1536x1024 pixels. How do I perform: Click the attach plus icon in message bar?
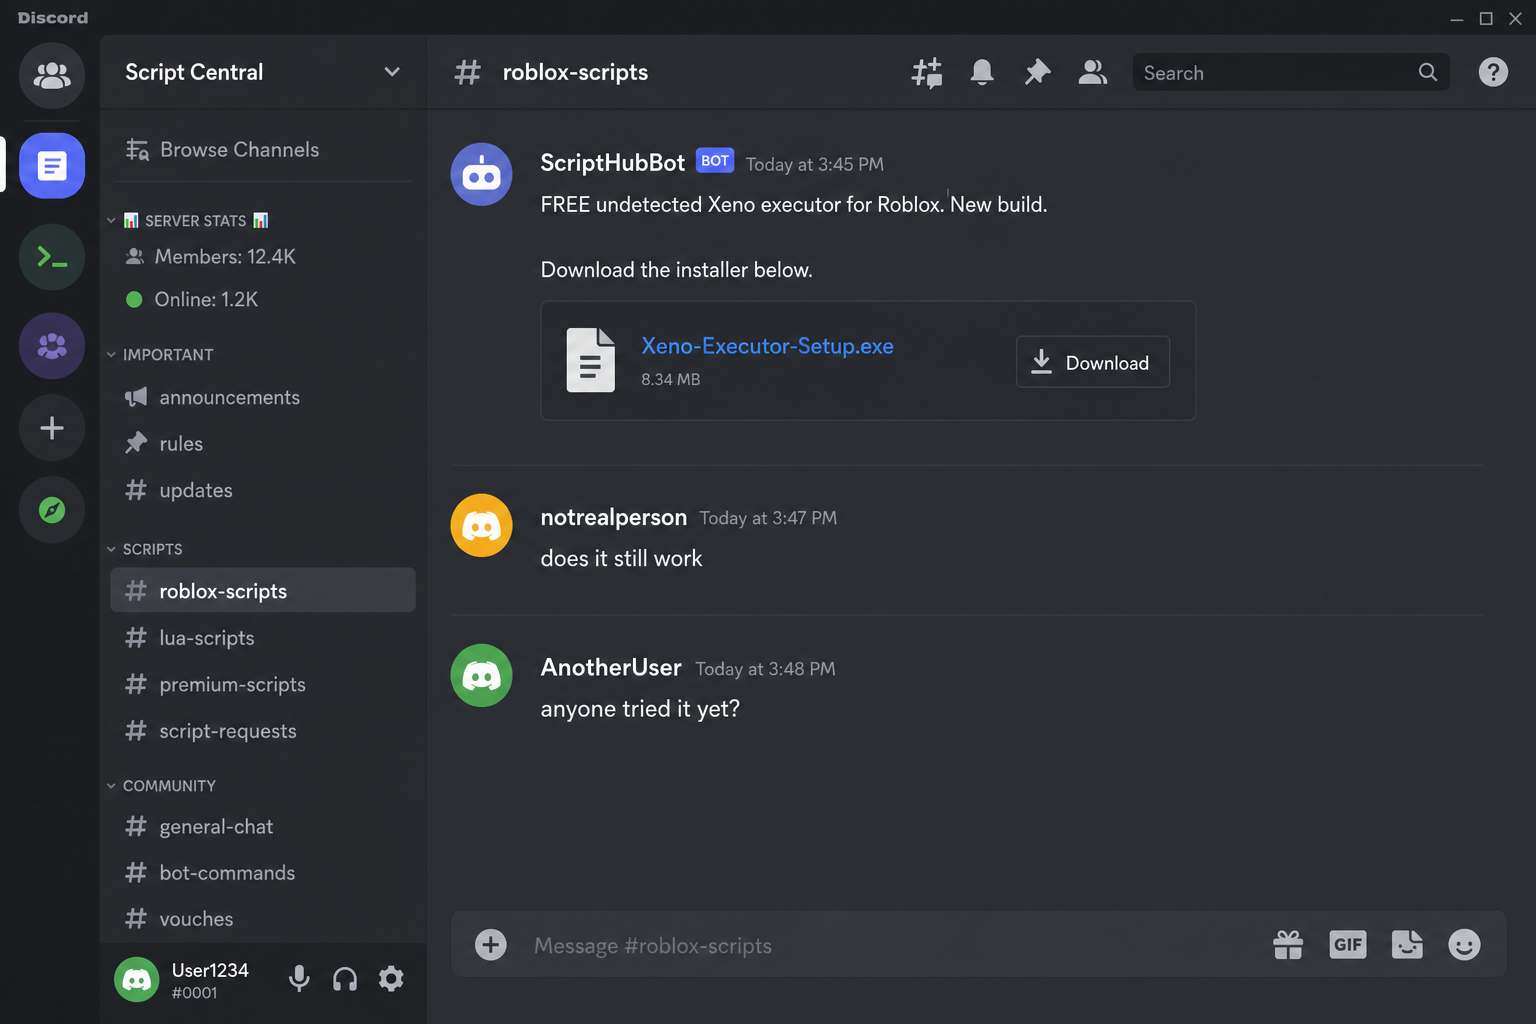click(x=491, y=944)
